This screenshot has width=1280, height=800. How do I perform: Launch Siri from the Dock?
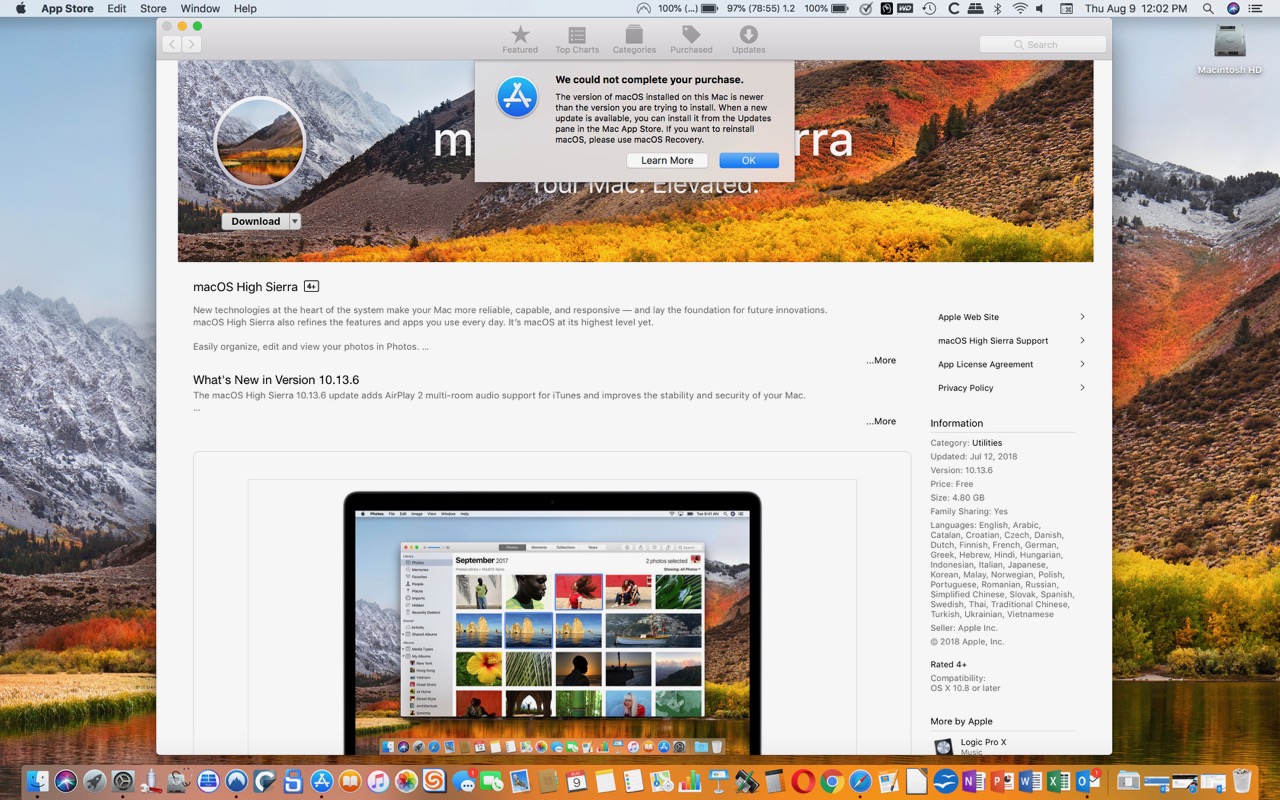coord(66,781)
